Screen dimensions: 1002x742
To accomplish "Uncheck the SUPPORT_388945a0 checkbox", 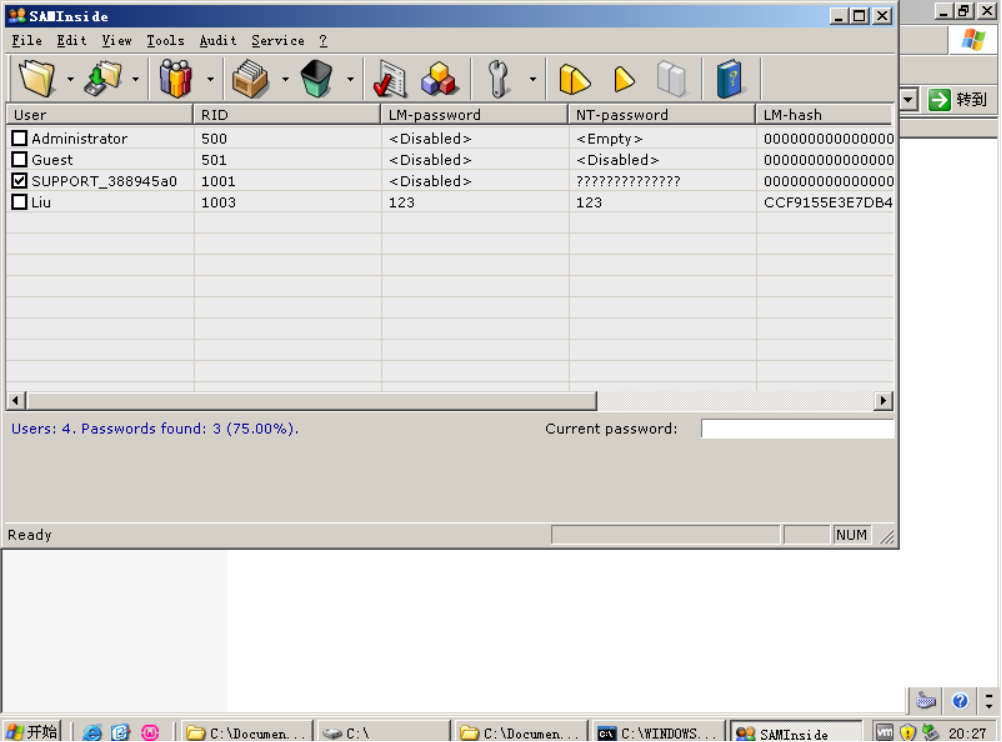I will [x=19, y=181].
